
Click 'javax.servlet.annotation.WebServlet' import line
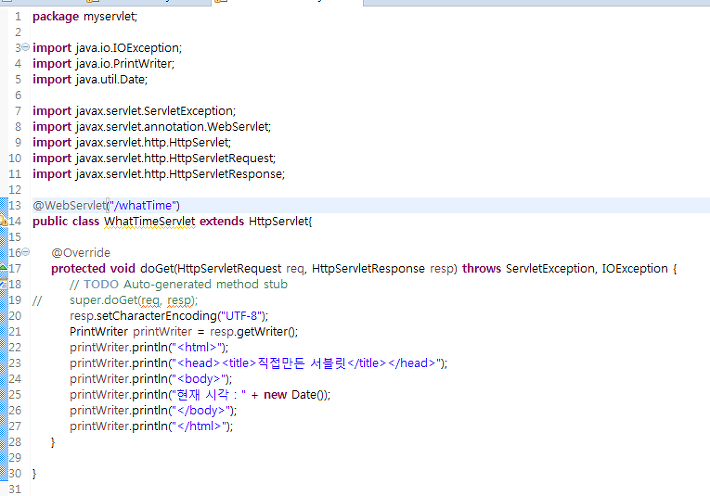(x=151, y=127)
